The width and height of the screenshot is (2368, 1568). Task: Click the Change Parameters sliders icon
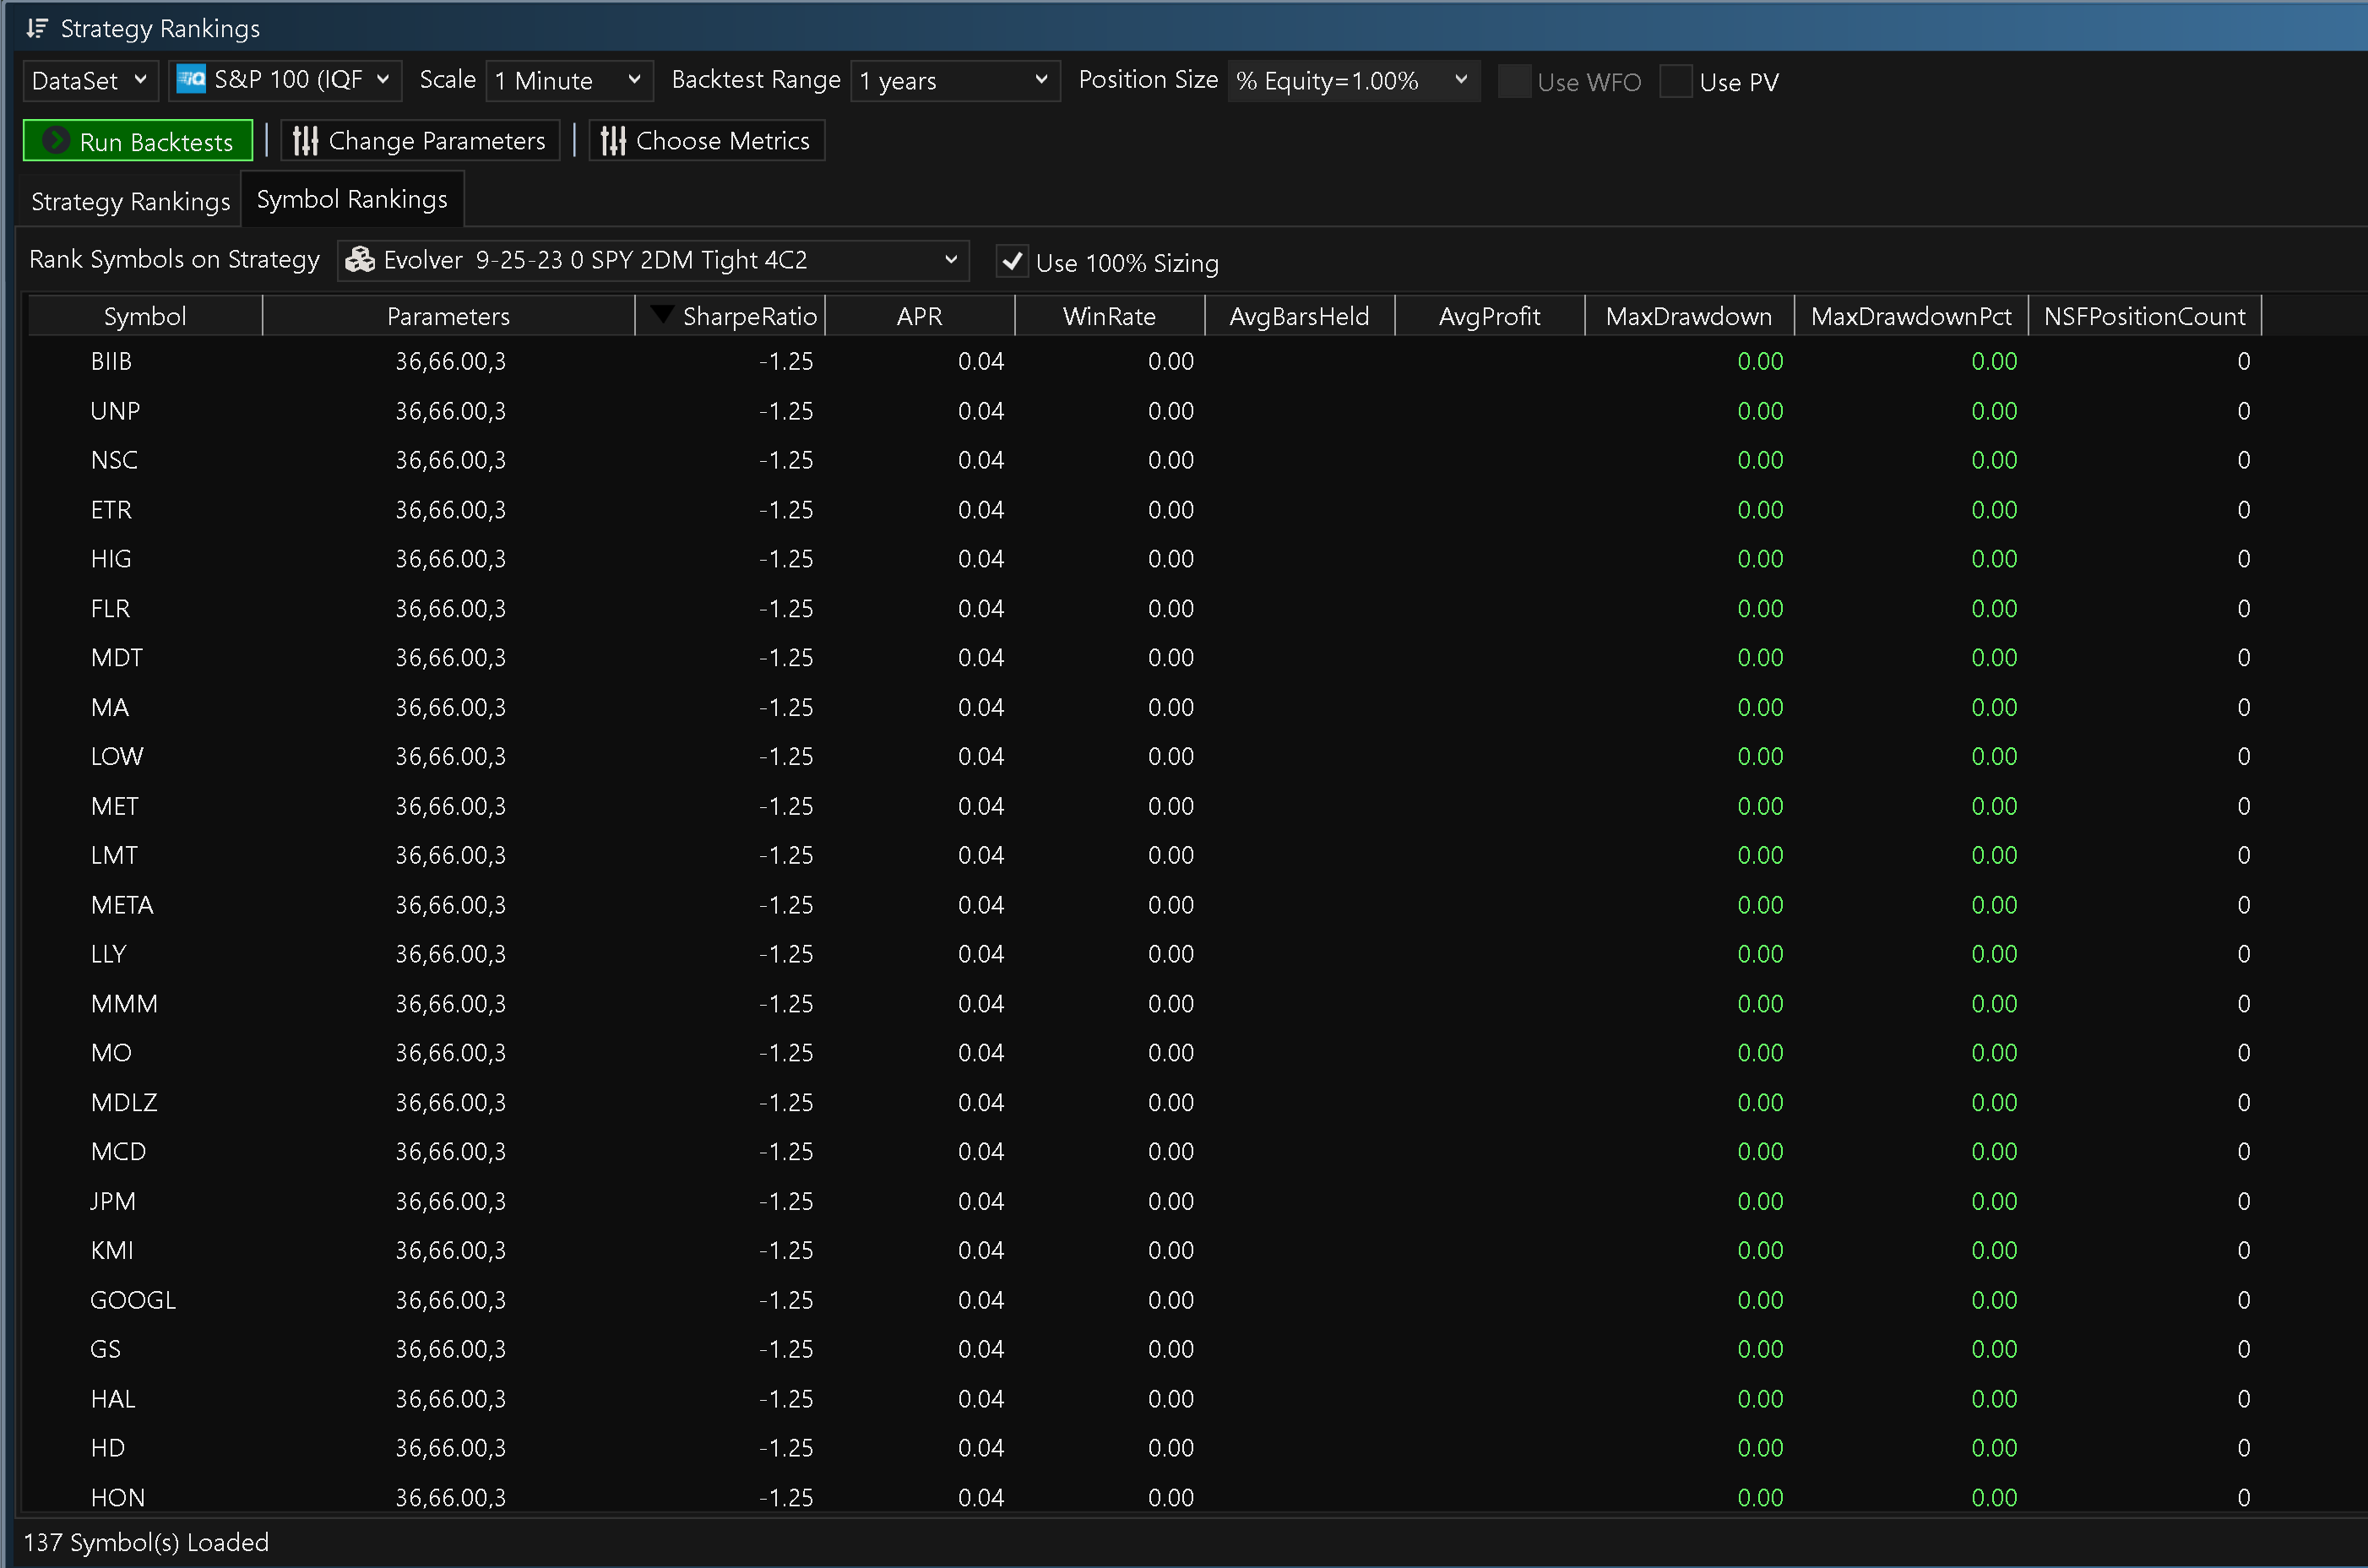[306, 141]
